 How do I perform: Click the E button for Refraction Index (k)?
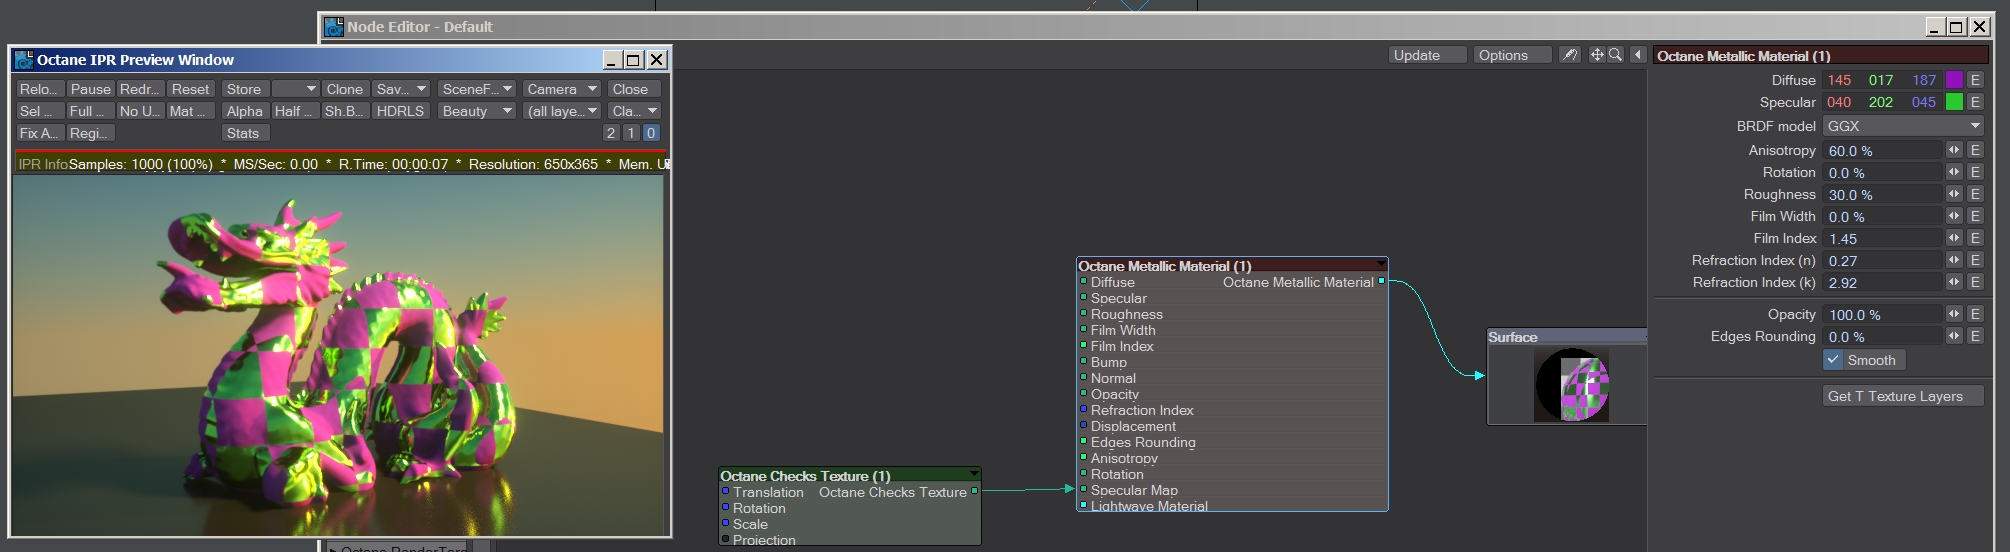1975,282
